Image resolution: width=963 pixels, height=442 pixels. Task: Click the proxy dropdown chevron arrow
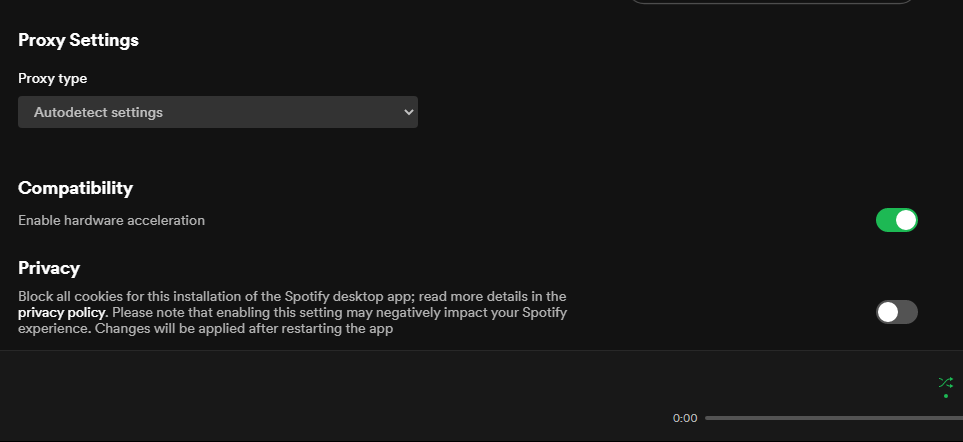click(408, 112)
